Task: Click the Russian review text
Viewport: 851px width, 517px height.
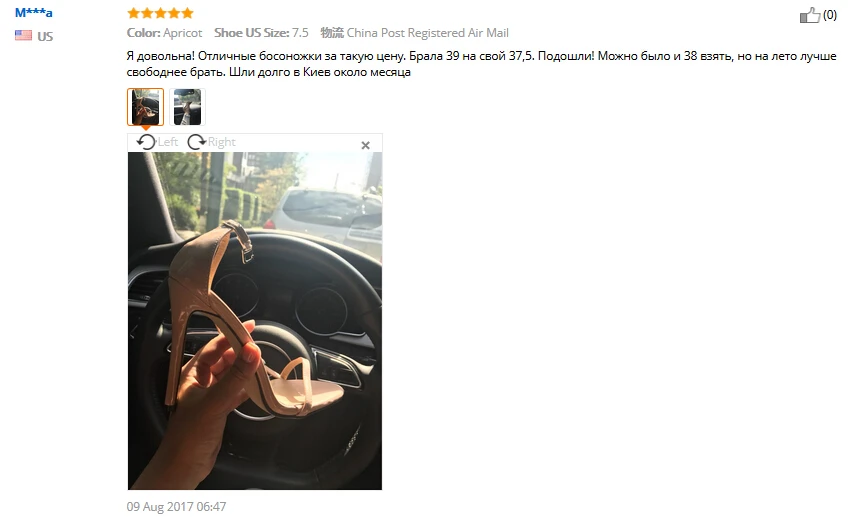Action: (x=481, y=64)
